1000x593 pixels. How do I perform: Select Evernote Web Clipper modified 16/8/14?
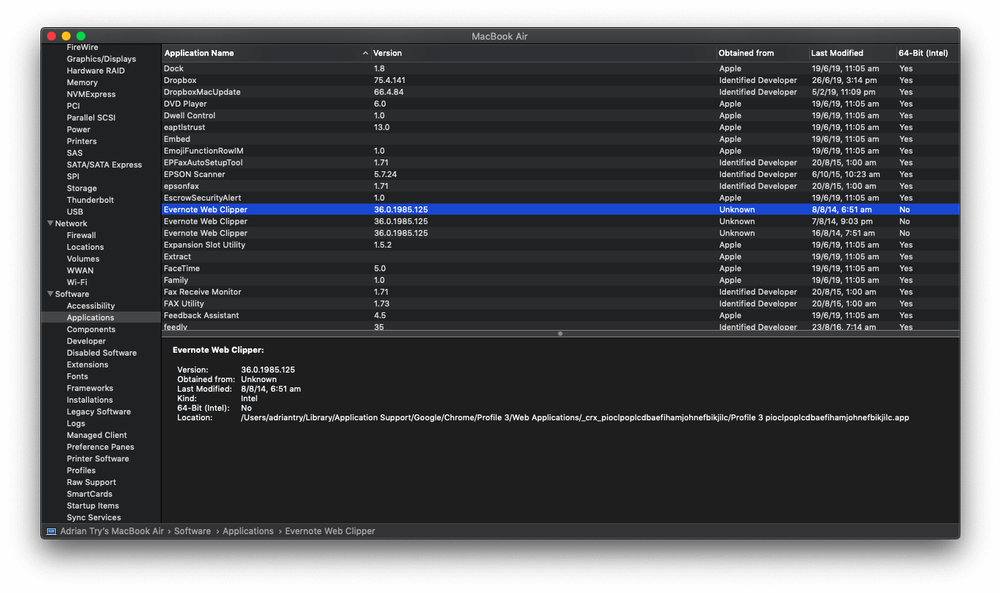561,233
